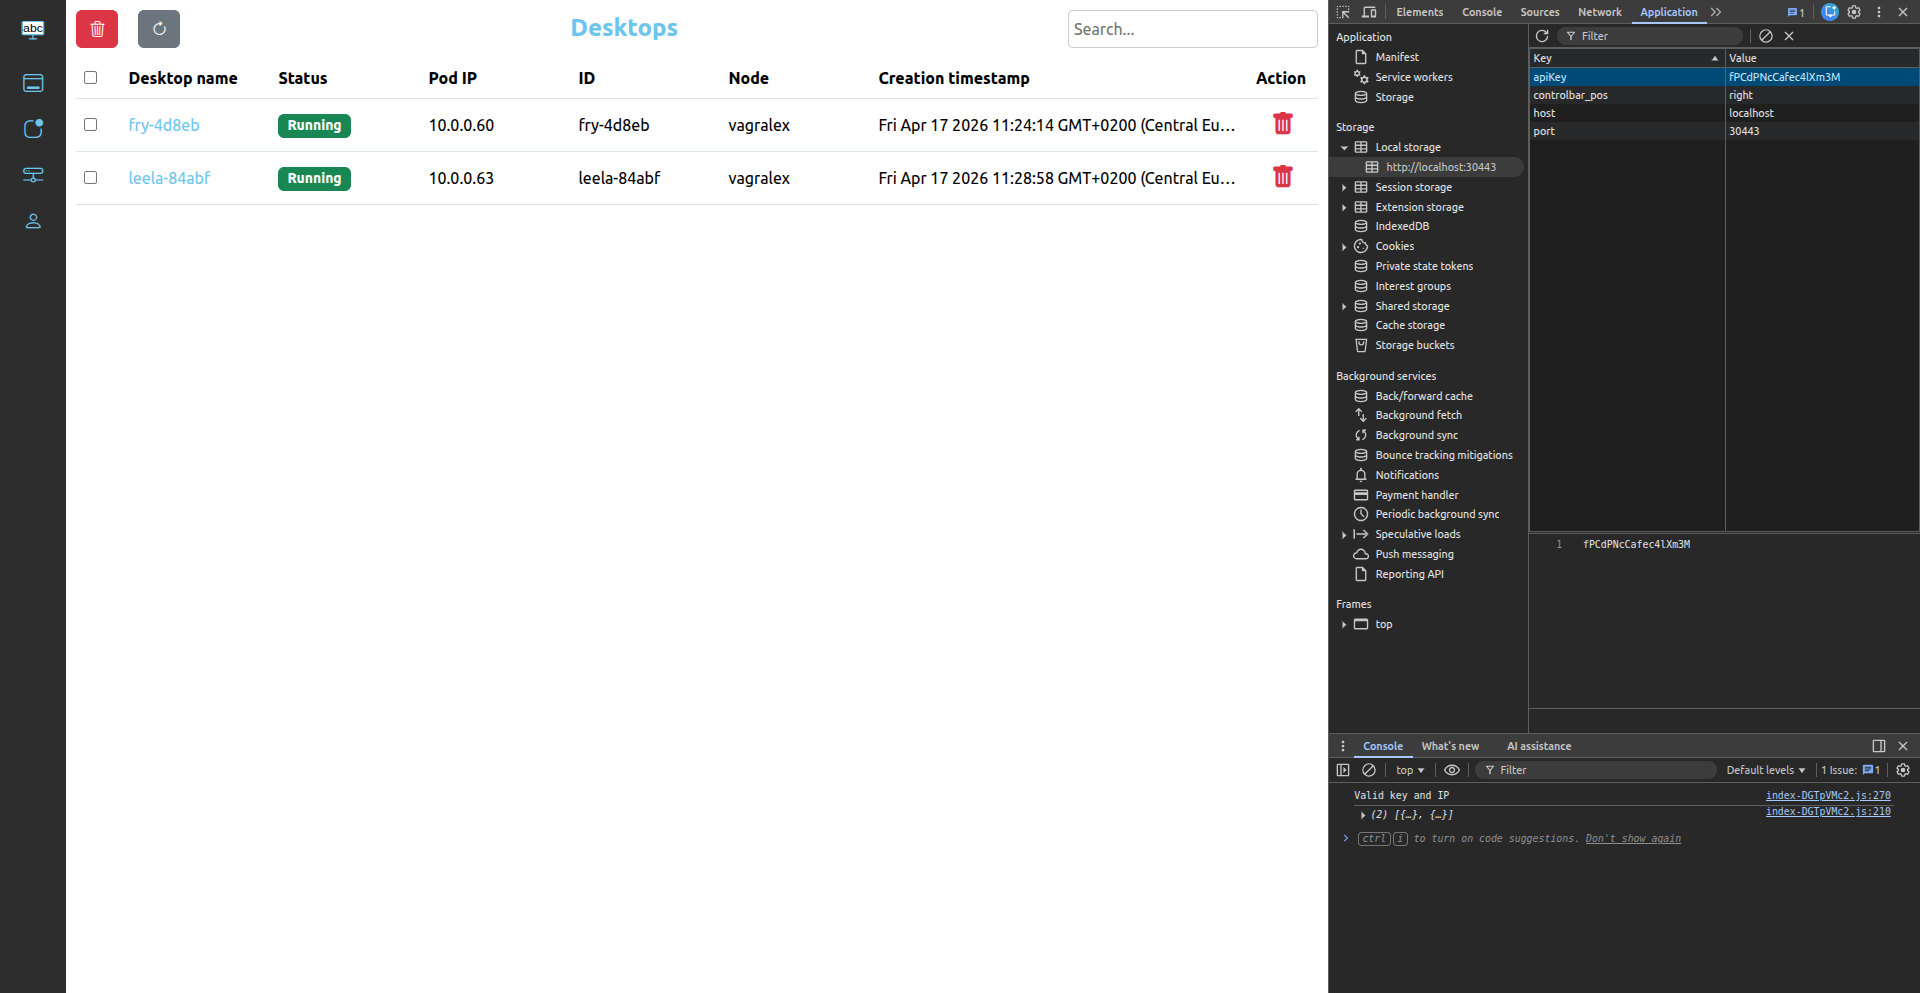Open the Service workers item
Viewport: 1920px width, 993px height.
(1413, 77)
